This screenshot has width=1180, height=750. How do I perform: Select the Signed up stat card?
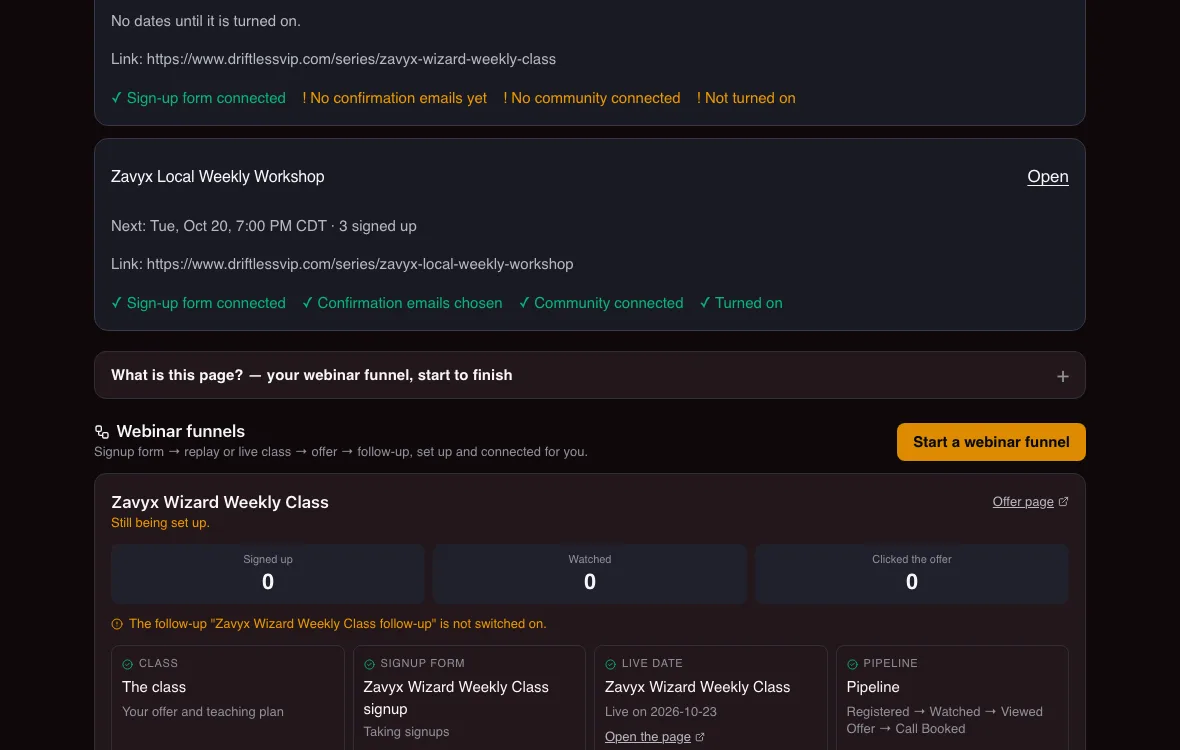[267, 573]
